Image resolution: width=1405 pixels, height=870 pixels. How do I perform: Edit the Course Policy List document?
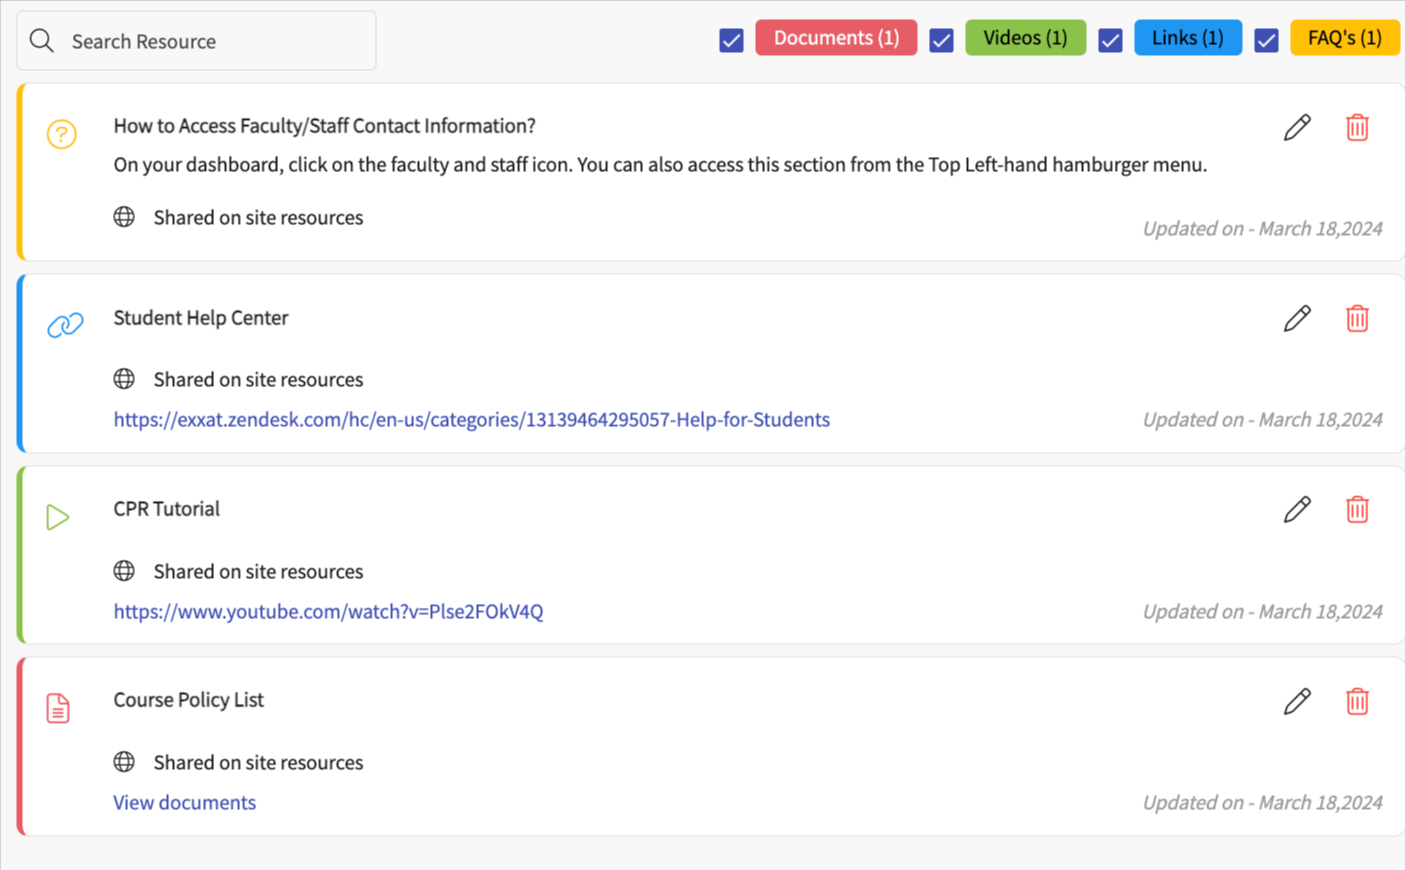coord(1297,701)
